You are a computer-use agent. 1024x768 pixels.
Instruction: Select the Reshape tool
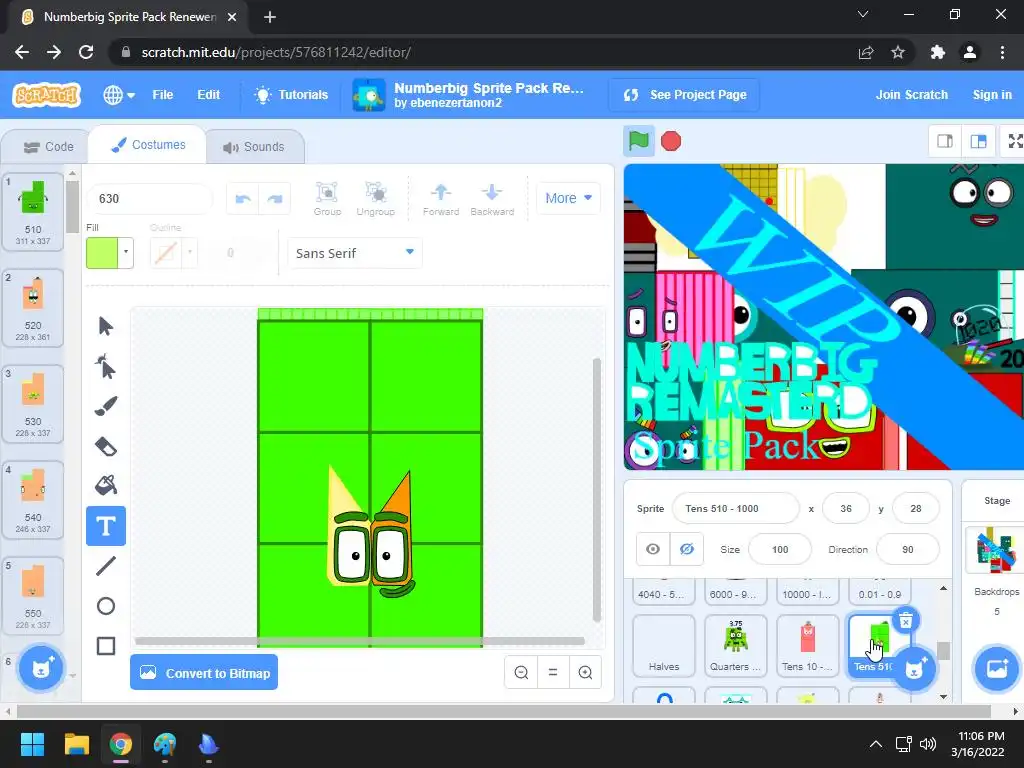tap(106, 366)
